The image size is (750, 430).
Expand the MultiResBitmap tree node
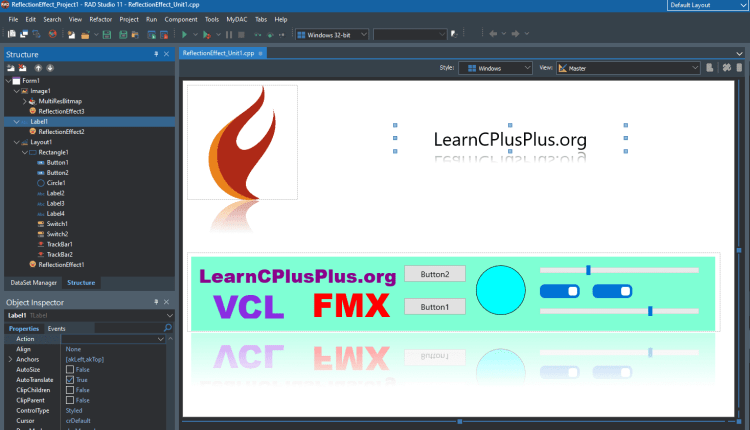[24, 101]
